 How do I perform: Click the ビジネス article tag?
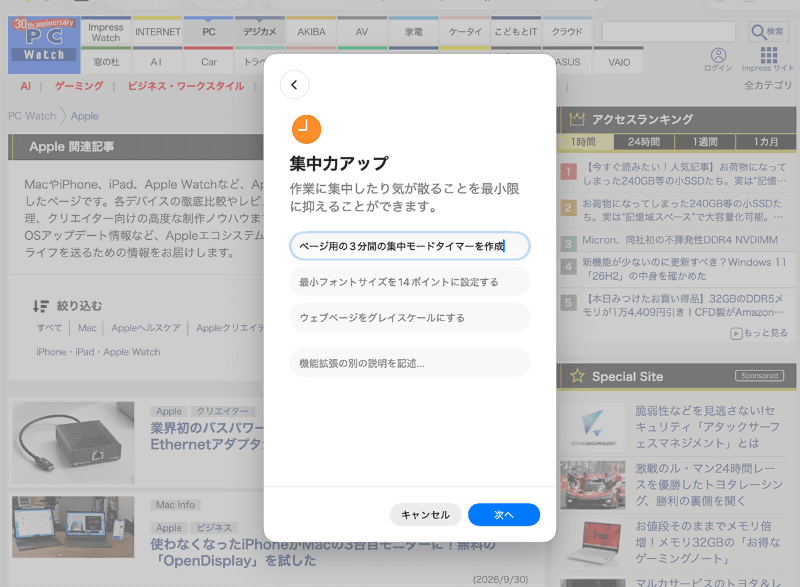[x=214, y=527]
